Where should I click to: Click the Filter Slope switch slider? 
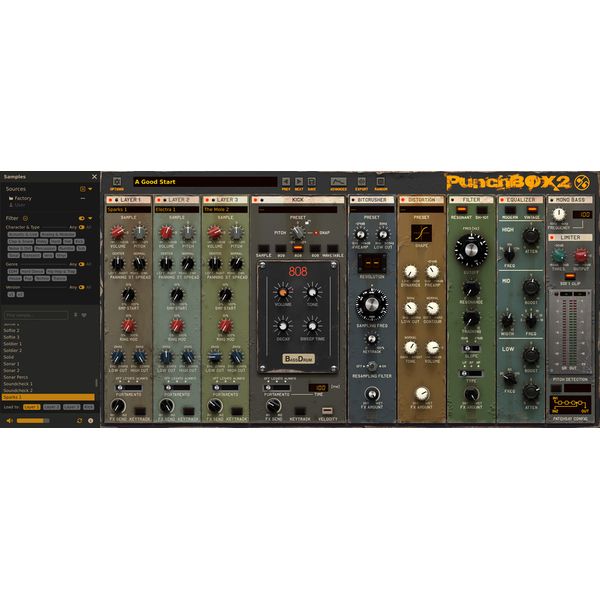tap(471, 349)
